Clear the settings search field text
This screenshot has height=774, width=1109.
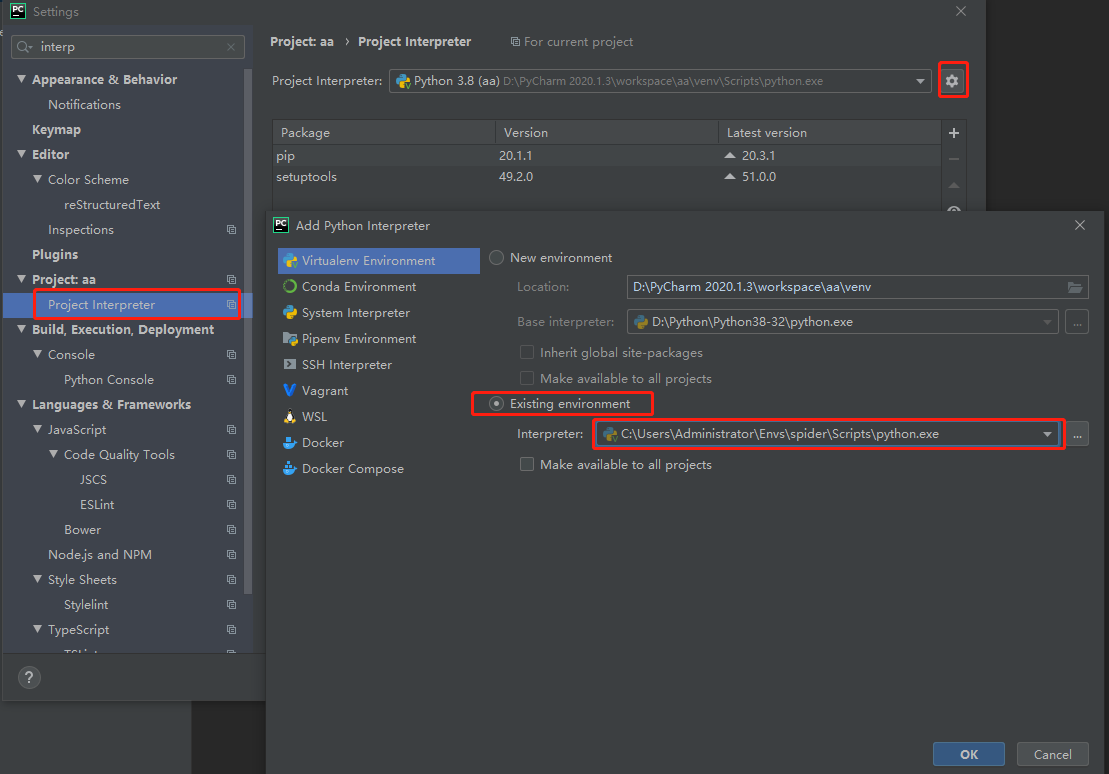click(x=231, y=47)
